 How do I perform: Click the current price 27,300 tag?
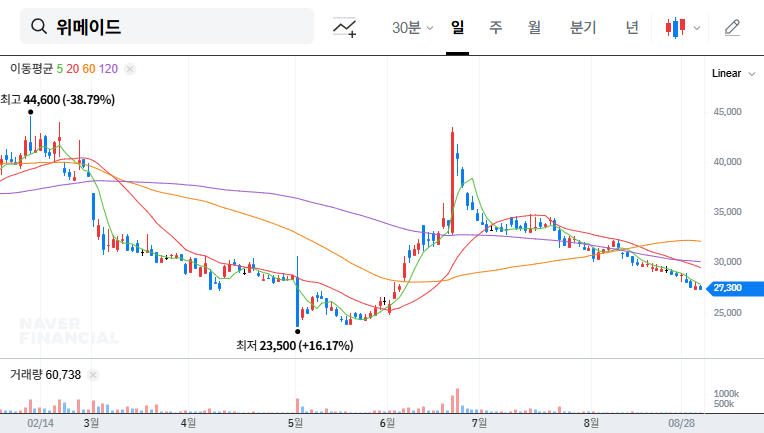click(x=735, y=288)
